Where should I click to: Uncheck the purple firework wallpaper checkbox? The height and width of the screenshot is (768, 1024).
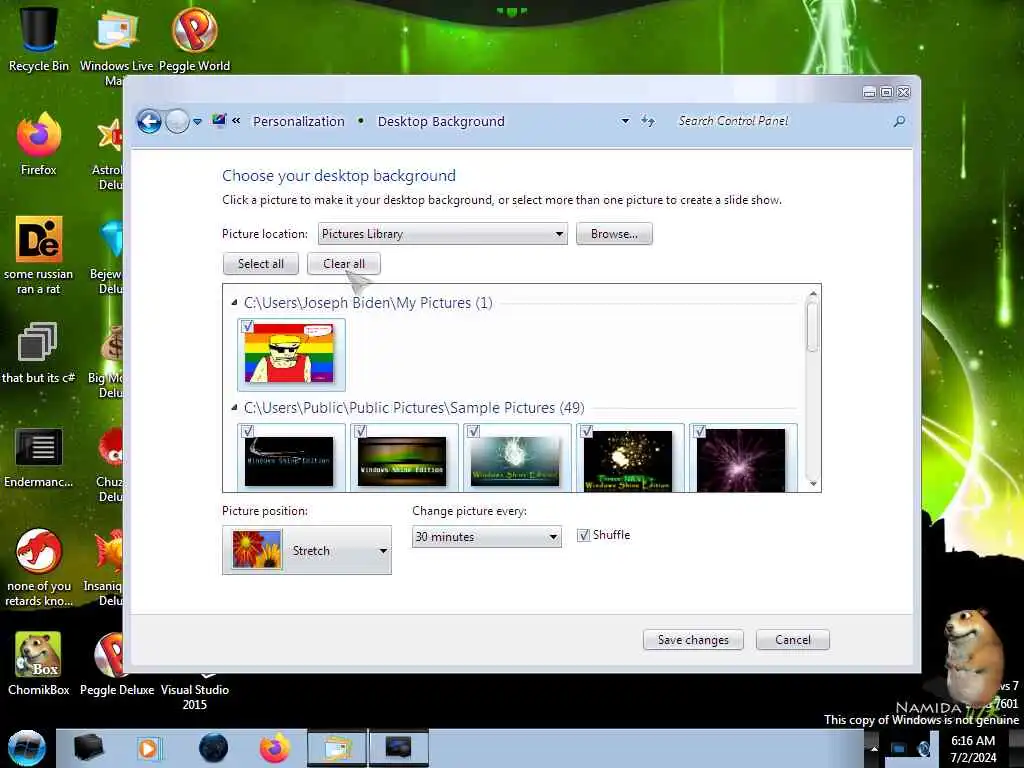tap(699, 431)
